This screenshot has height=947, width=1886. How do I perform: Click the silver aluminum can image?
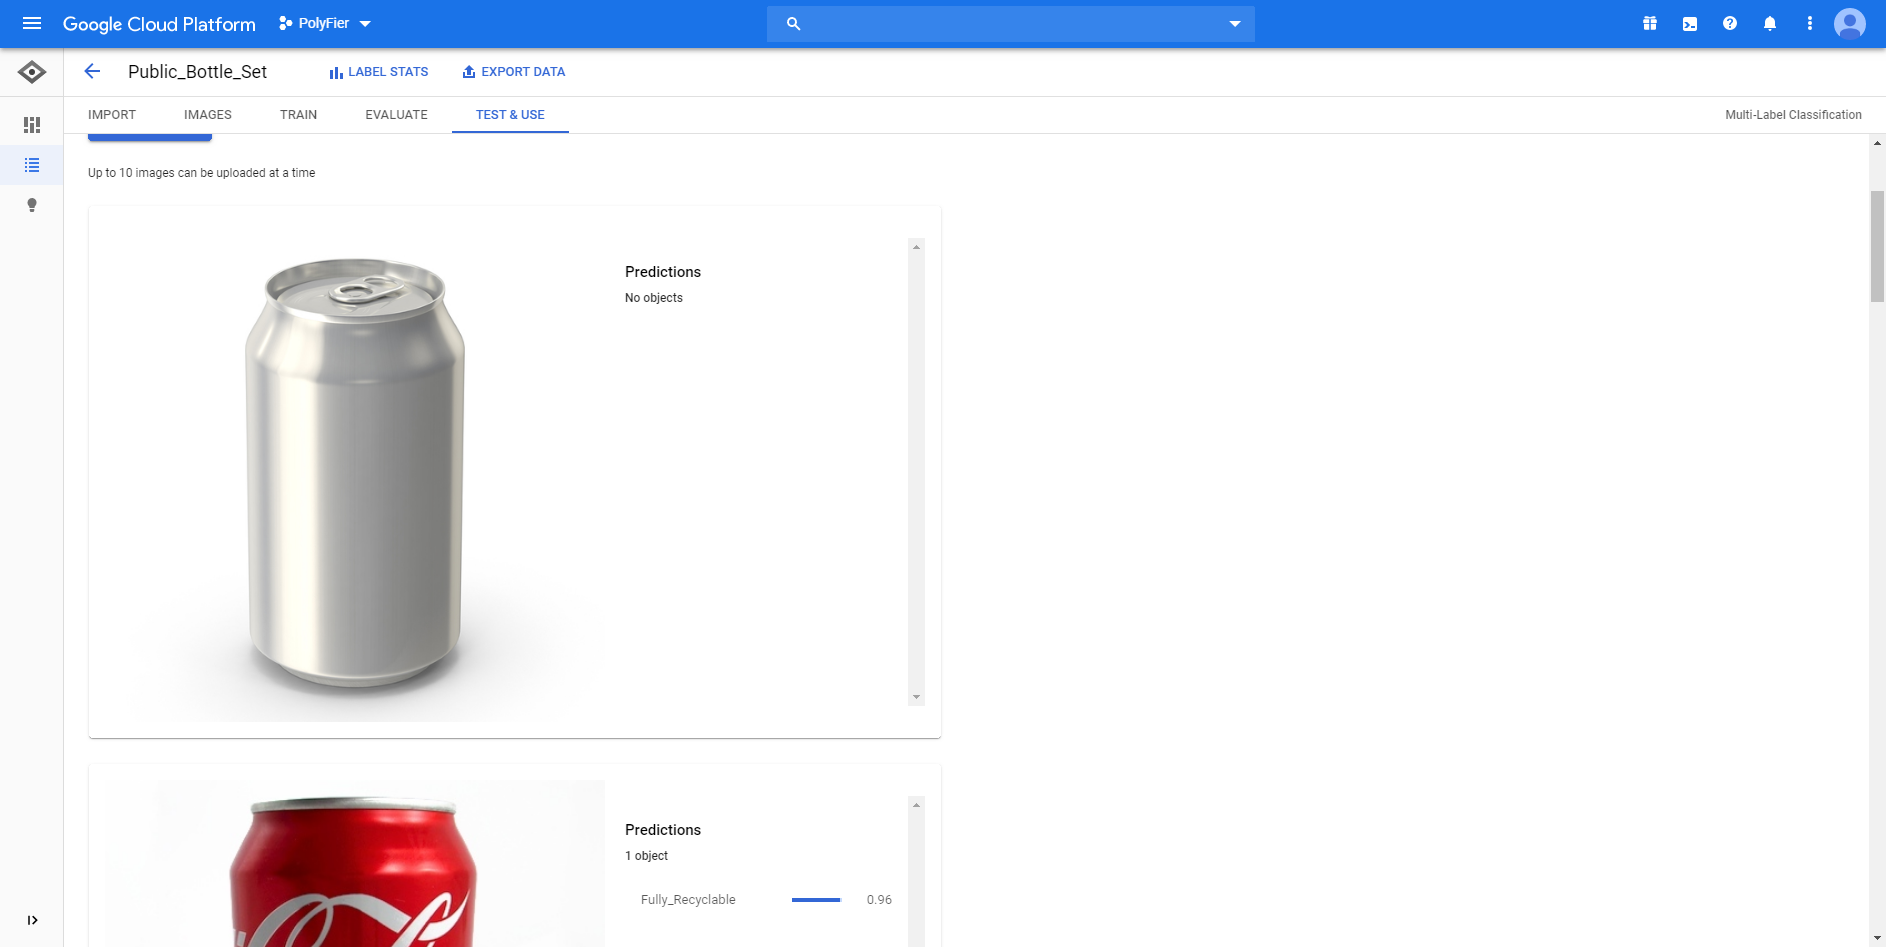point(355,473)
